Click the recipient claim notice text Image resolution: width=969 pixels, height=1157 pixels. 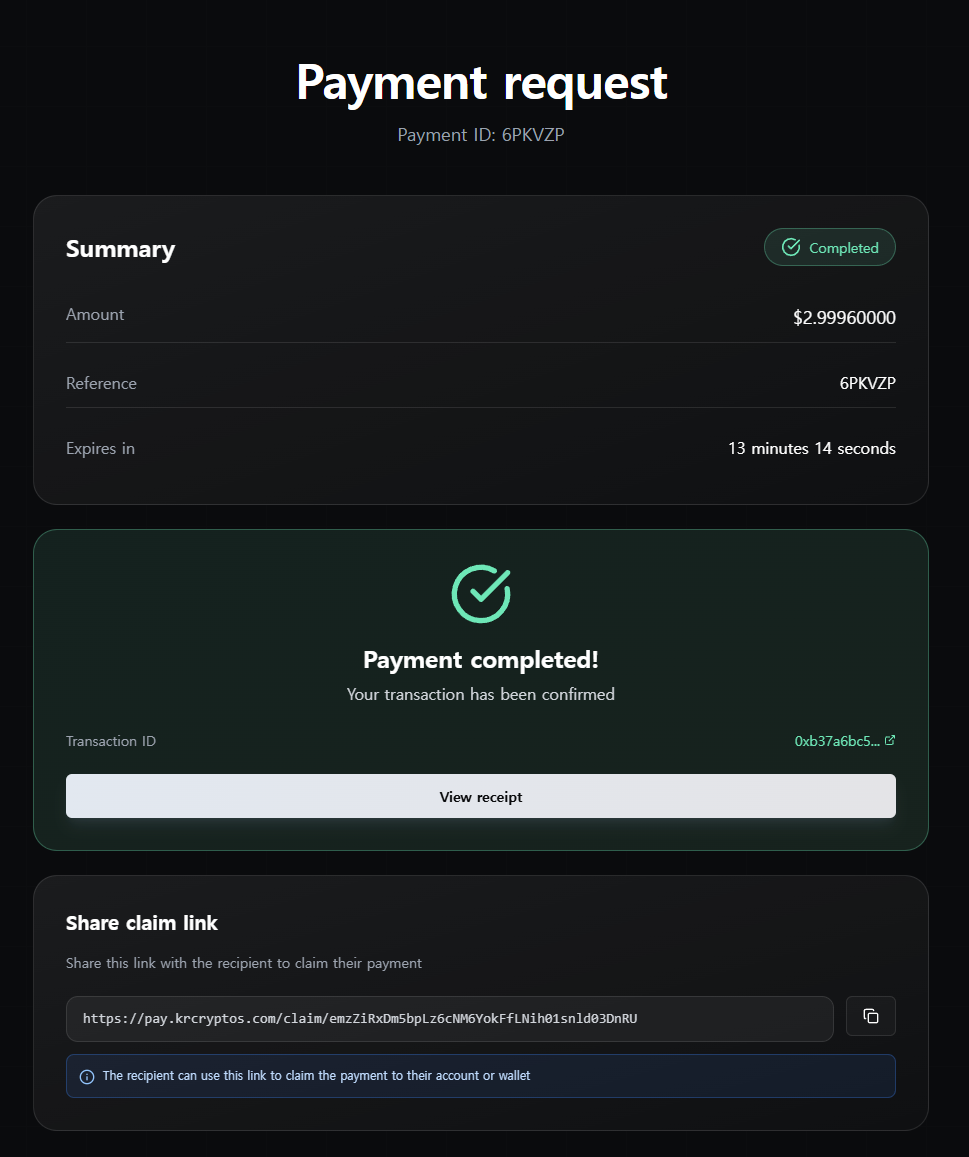(316, 1076)
